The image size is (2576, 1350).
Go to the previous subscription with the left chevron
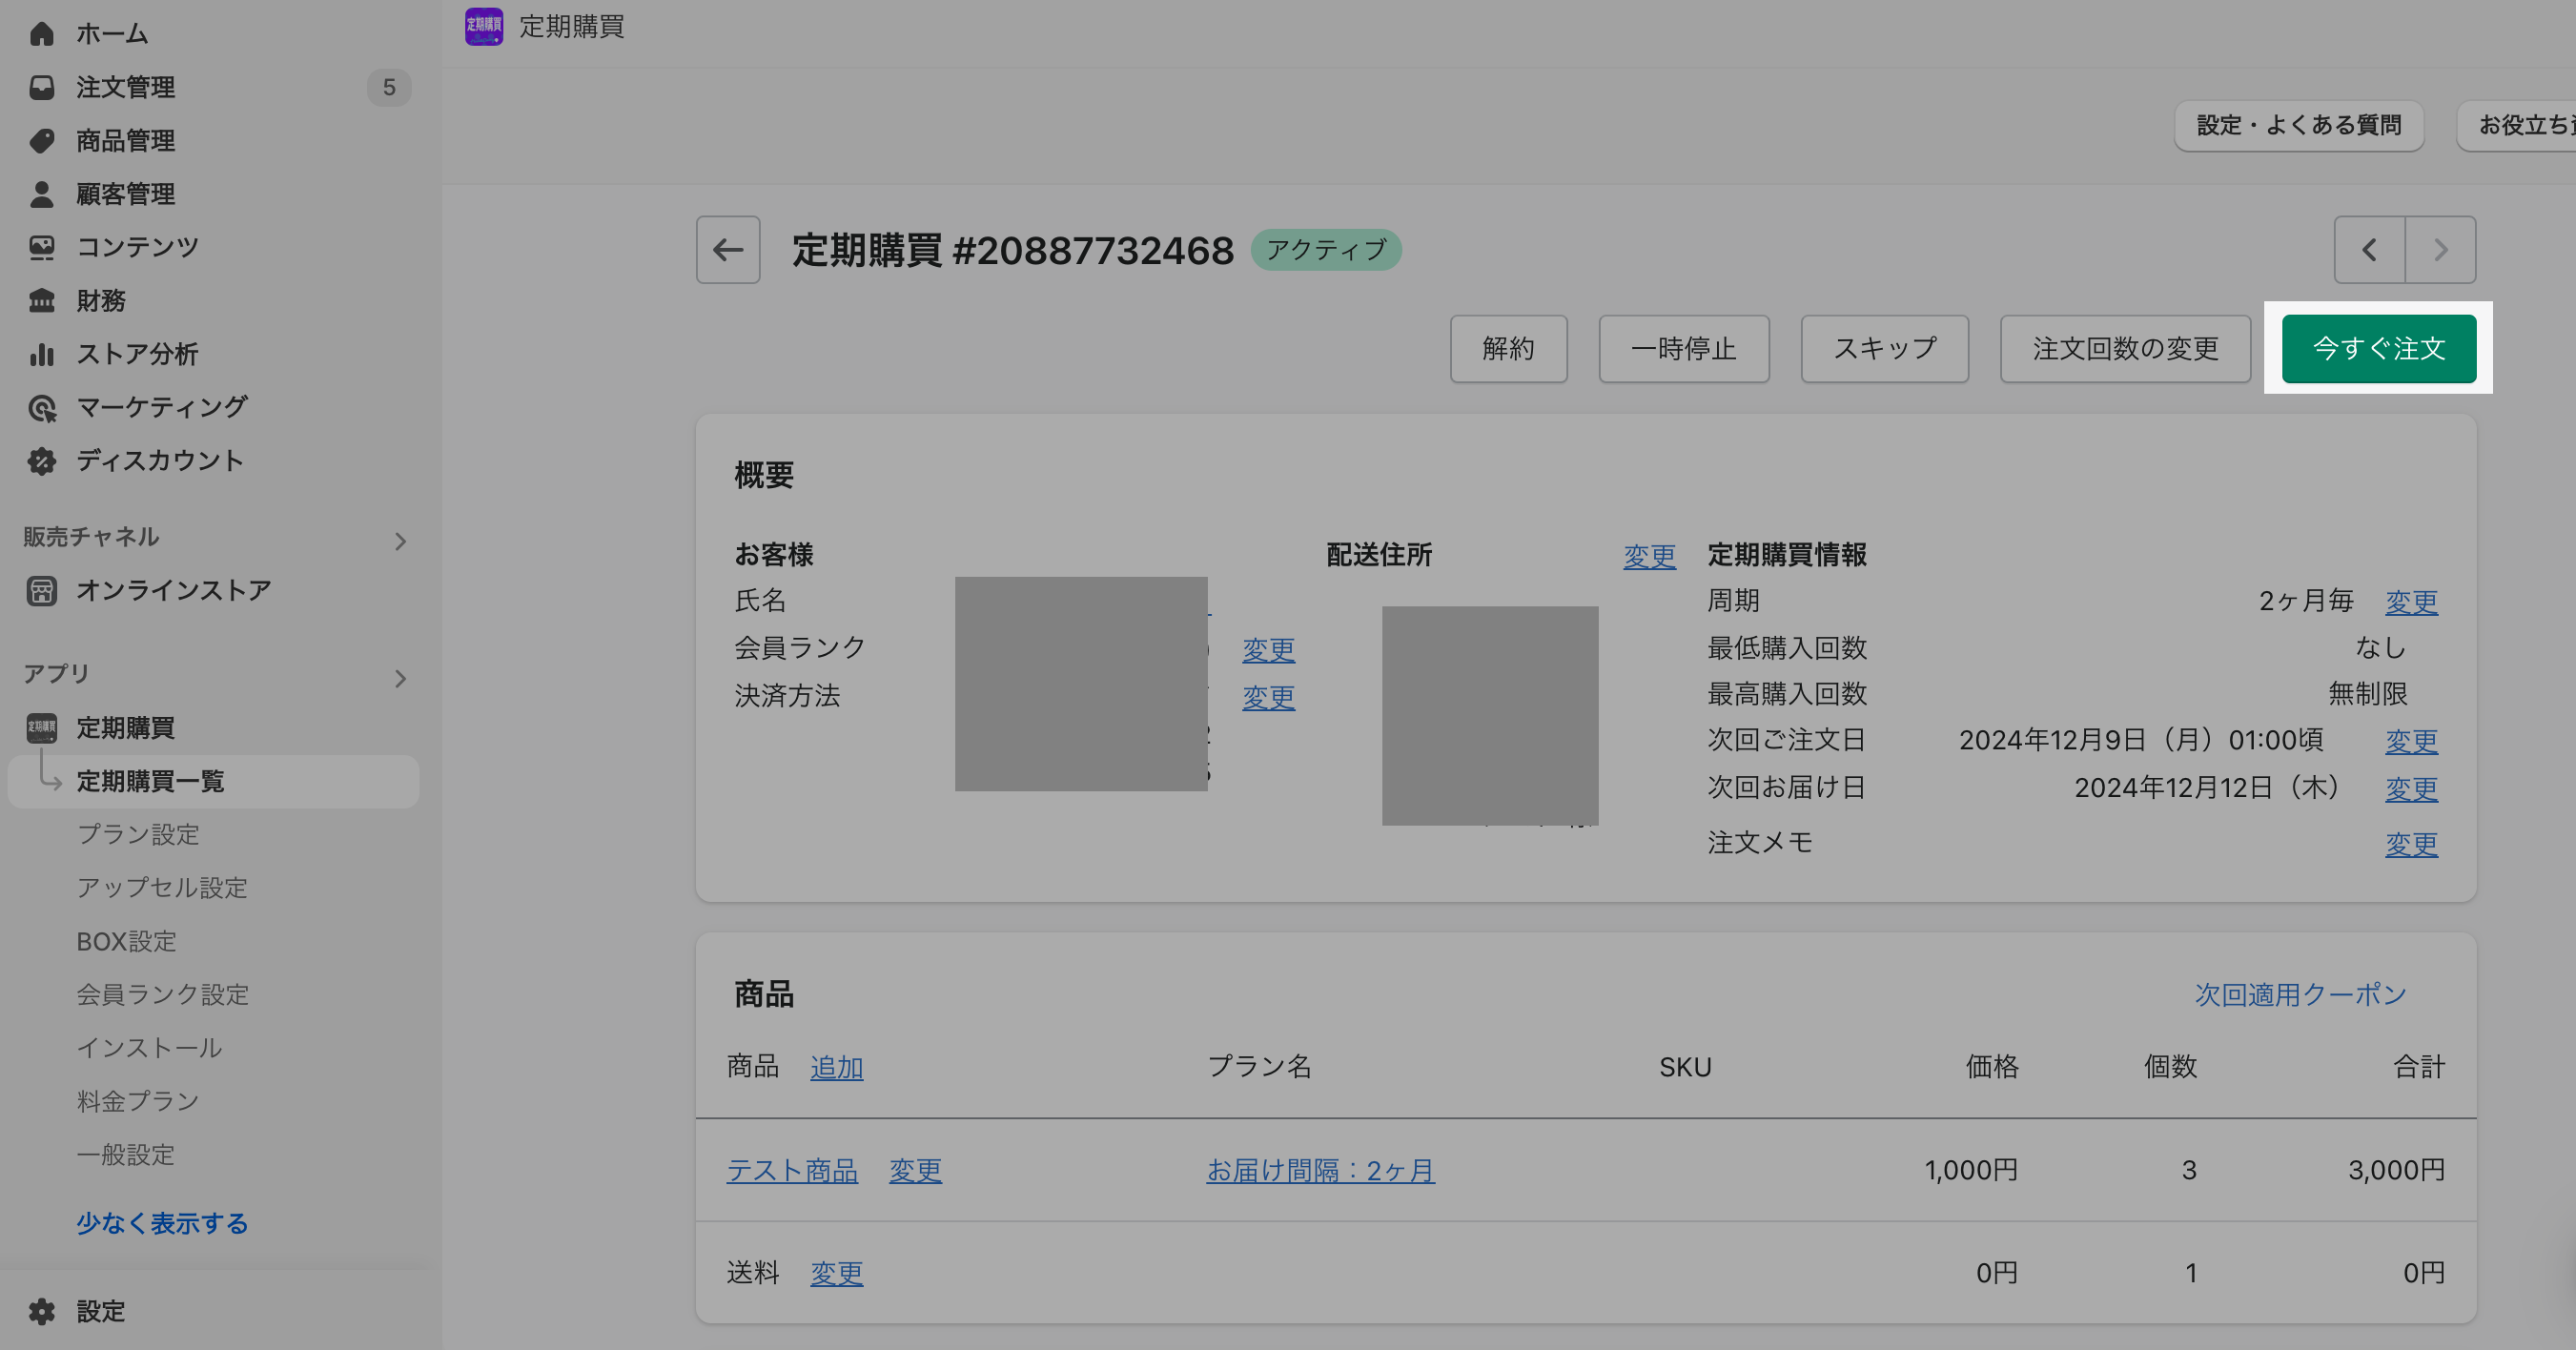(x=2369, y=250)
